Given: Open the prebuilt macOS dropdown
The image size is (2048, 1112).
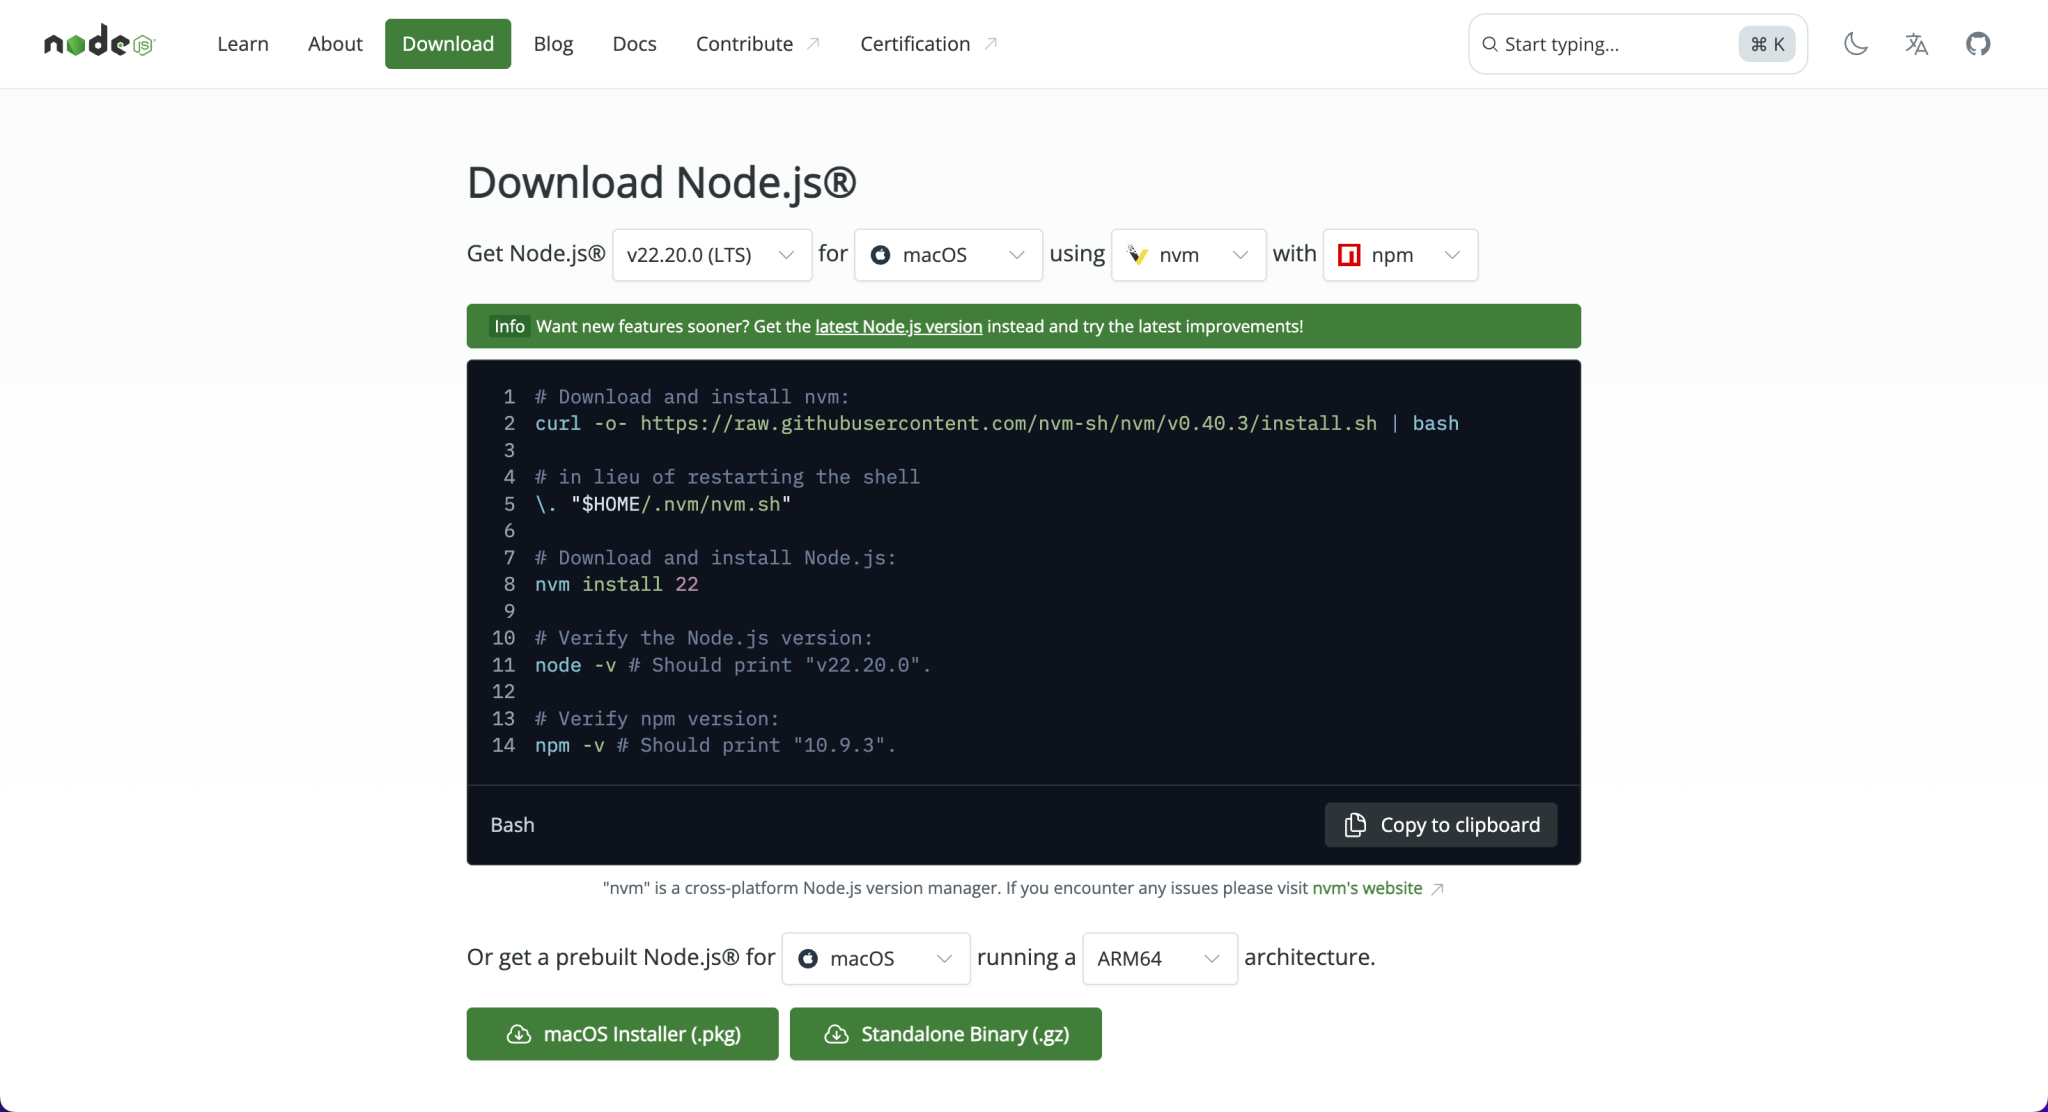Looking at the screenshot, I should click(x=875, y=958).
